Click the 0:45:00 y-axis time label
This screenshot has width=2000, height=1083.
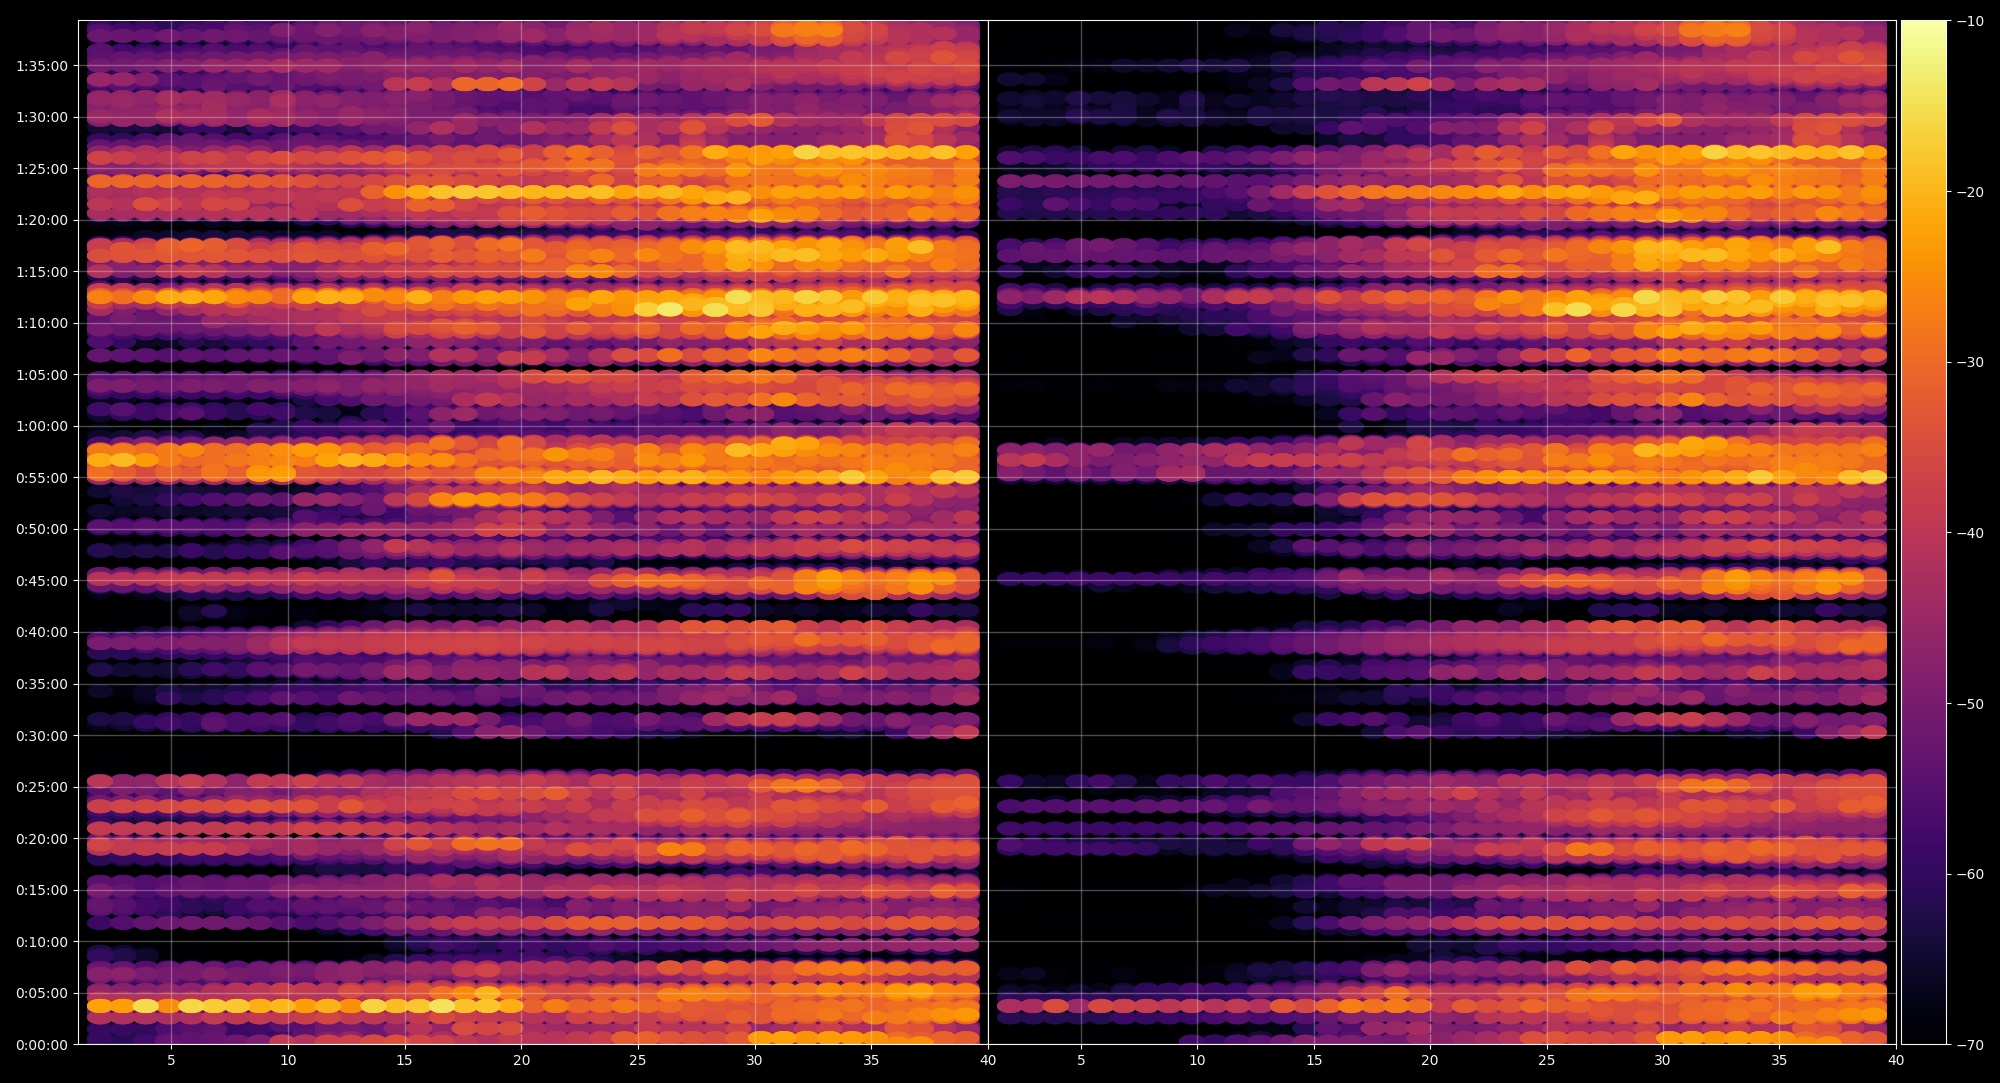click(x=42, y=581)
